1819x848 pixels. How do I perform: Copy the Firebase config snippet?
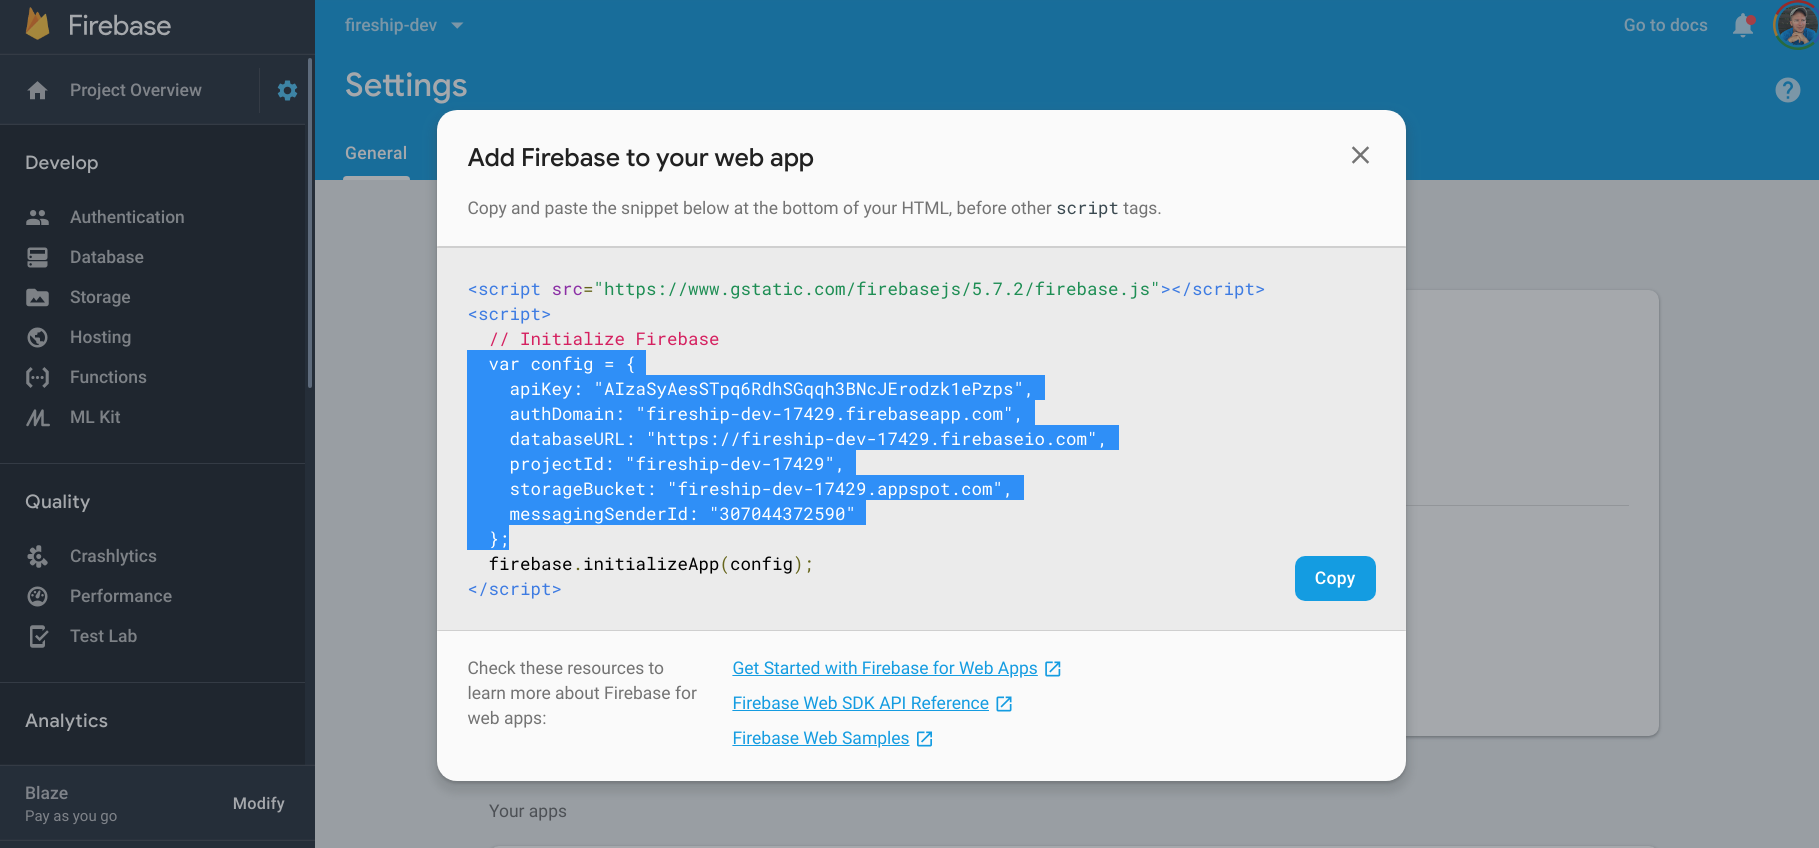[x=1335, y=578]
